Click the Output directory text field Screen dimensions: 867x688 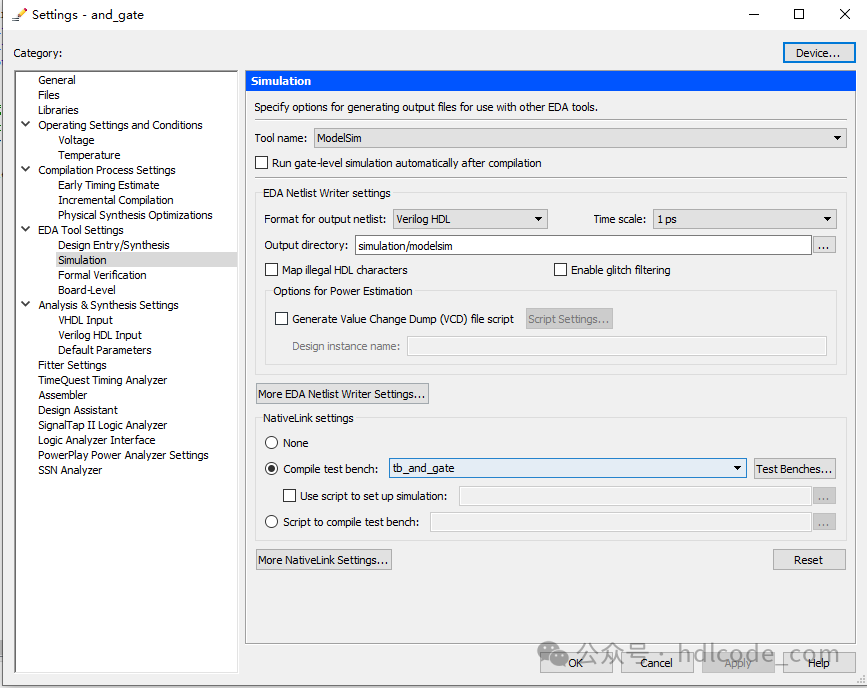pyautogui.click(x=583, y=246)
